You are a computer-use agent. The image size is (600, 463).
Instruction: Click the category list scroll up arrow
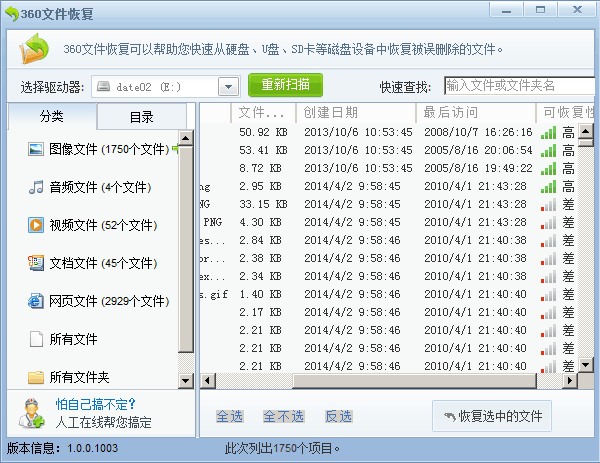(186, 138)
